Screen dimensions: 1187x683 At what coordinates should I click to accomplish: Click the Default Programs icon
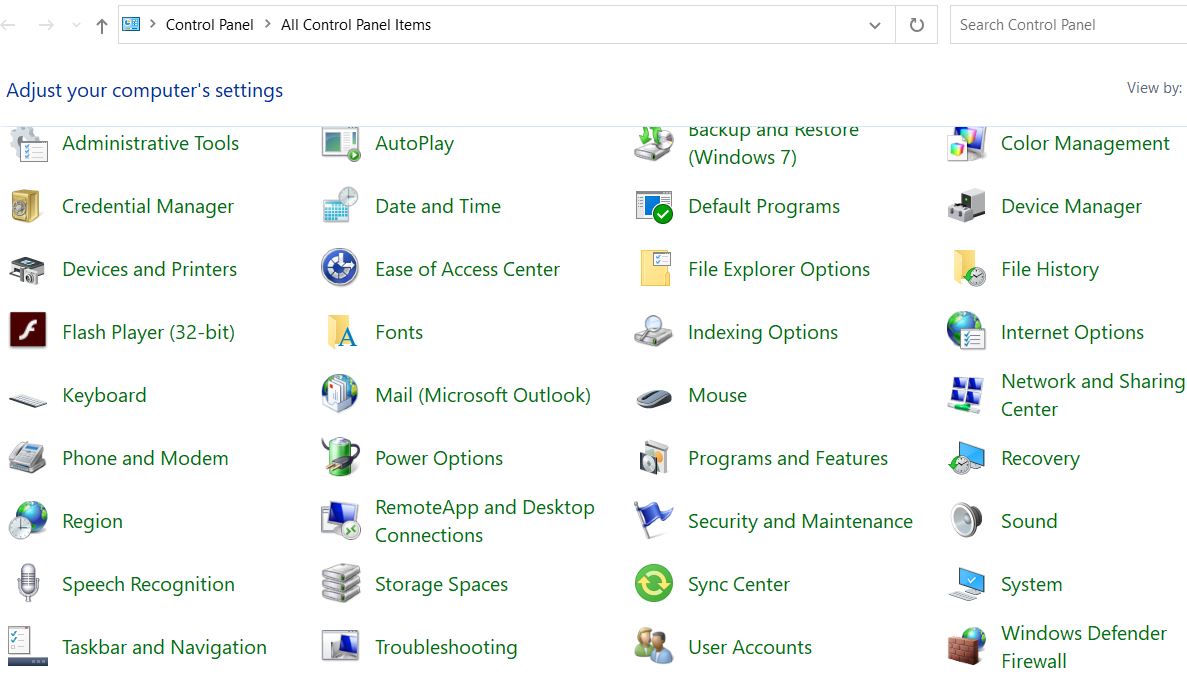(654, 207)
